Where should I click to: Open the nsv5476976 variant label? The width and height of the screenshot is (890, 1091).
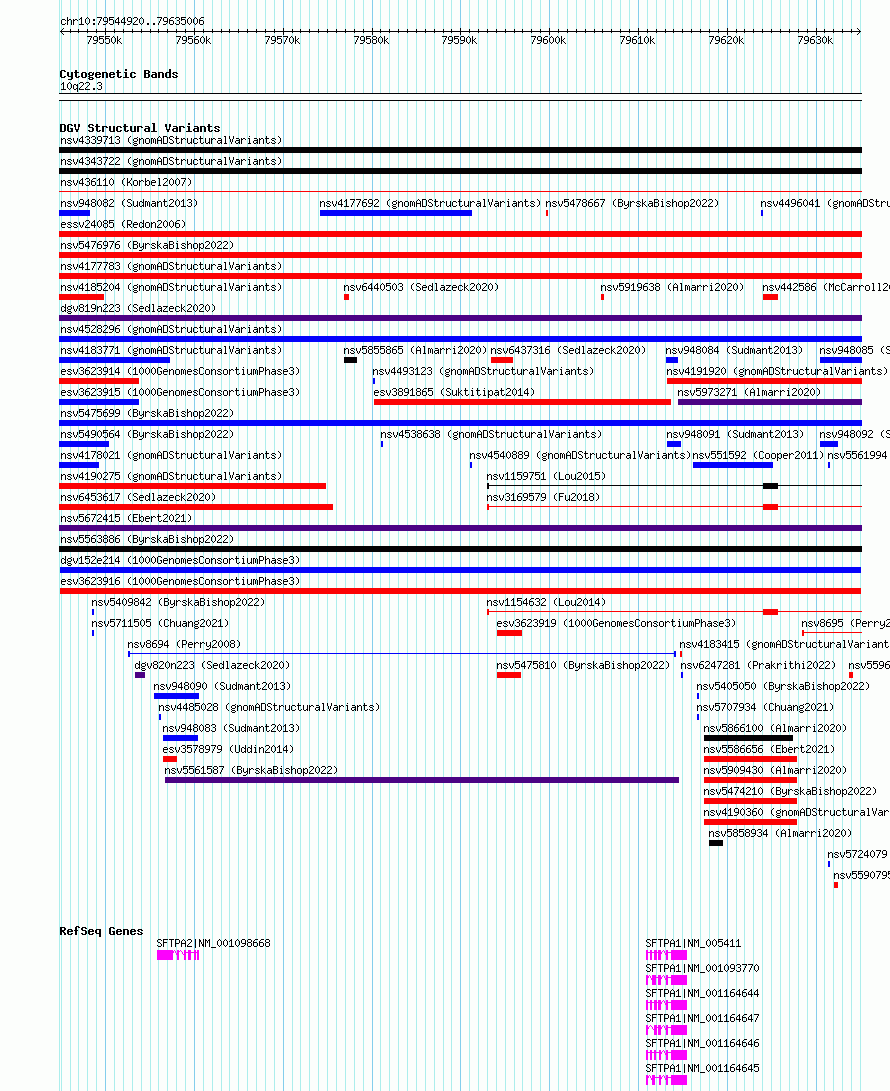pyautogui.click(x=147, y=245)
